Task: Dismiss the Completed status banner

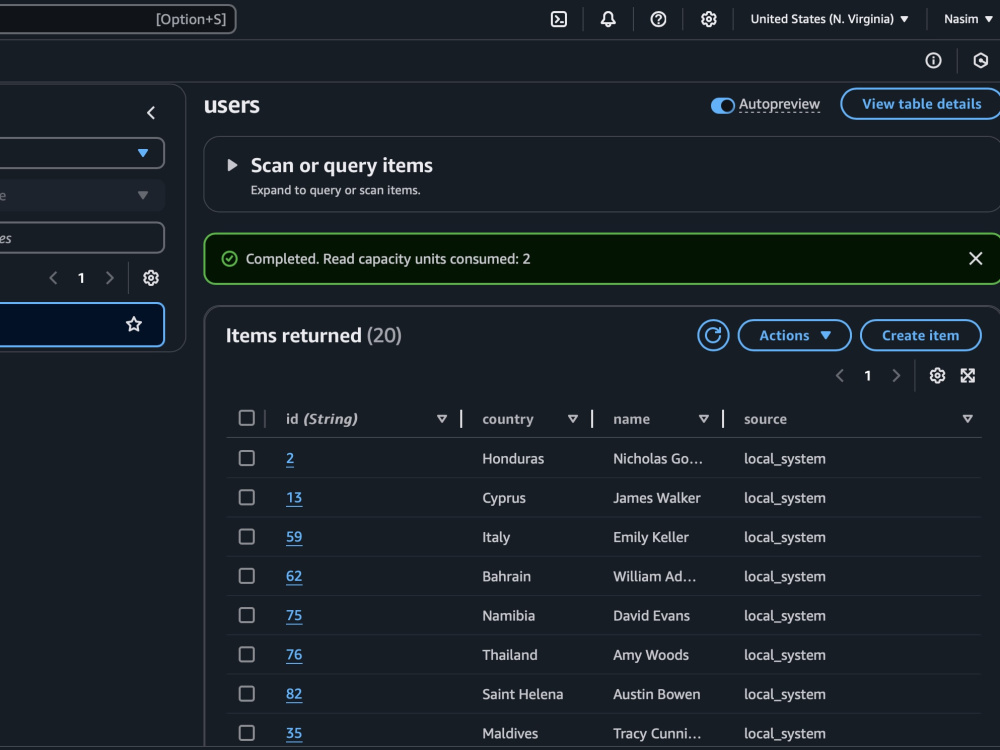Action: click(975, 258)
